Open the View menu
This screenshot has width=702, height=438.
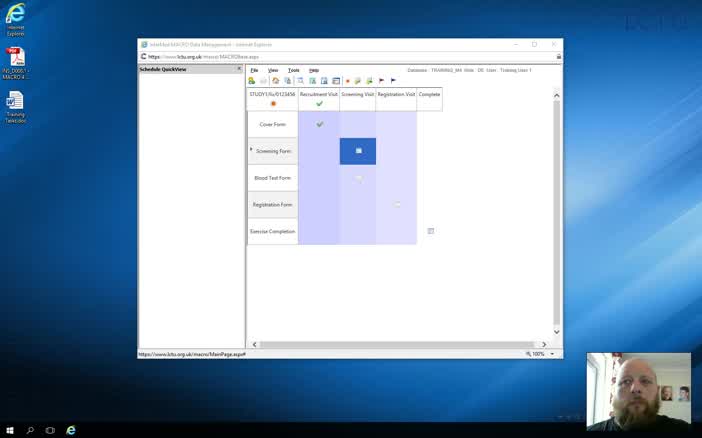(273, 70)
